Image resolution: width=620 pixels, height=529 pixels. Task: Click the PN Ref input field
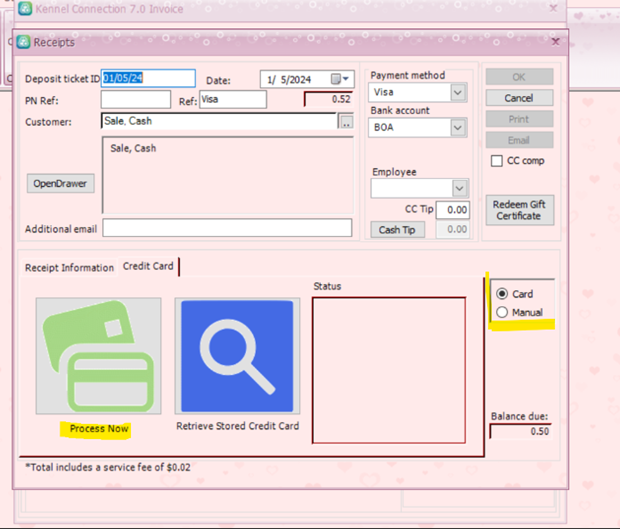(136, 99)
